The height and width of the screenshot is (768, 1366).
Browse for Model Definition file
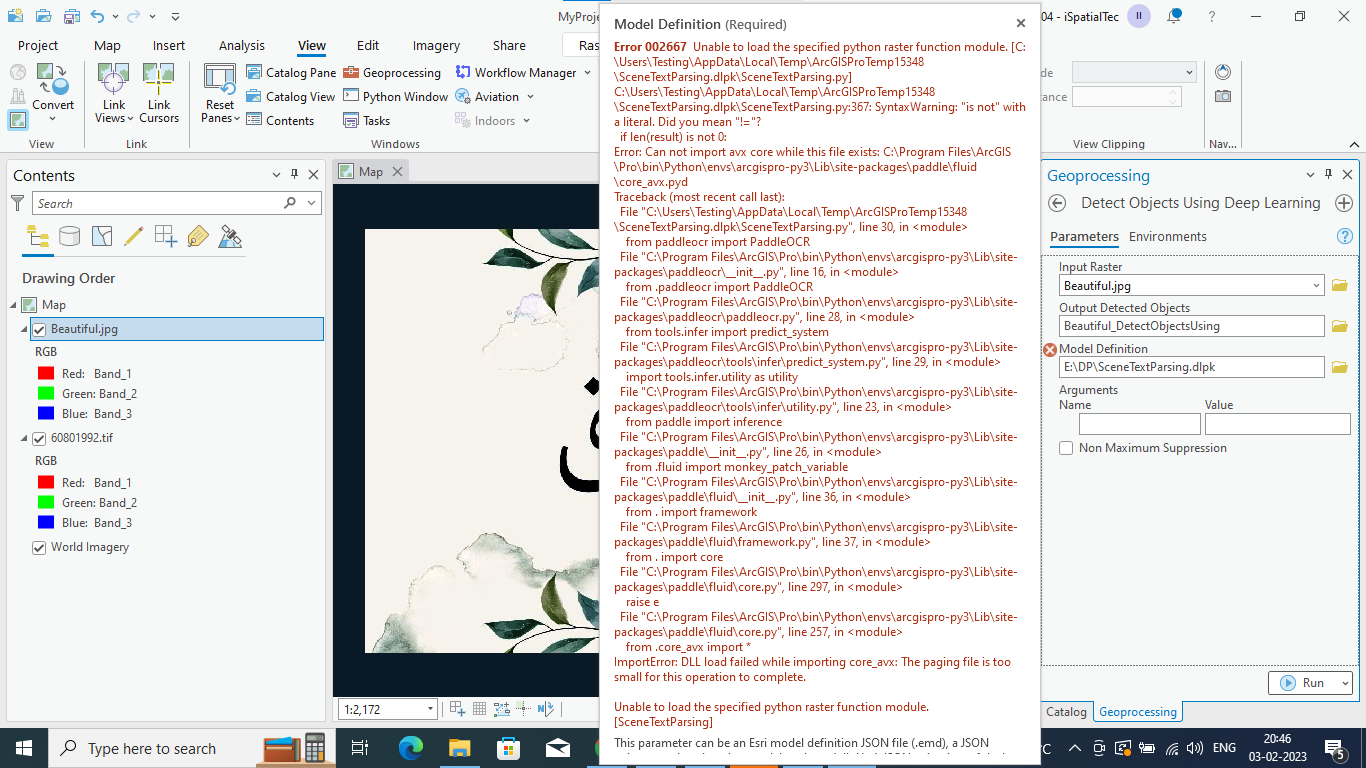pos(1340,367)
